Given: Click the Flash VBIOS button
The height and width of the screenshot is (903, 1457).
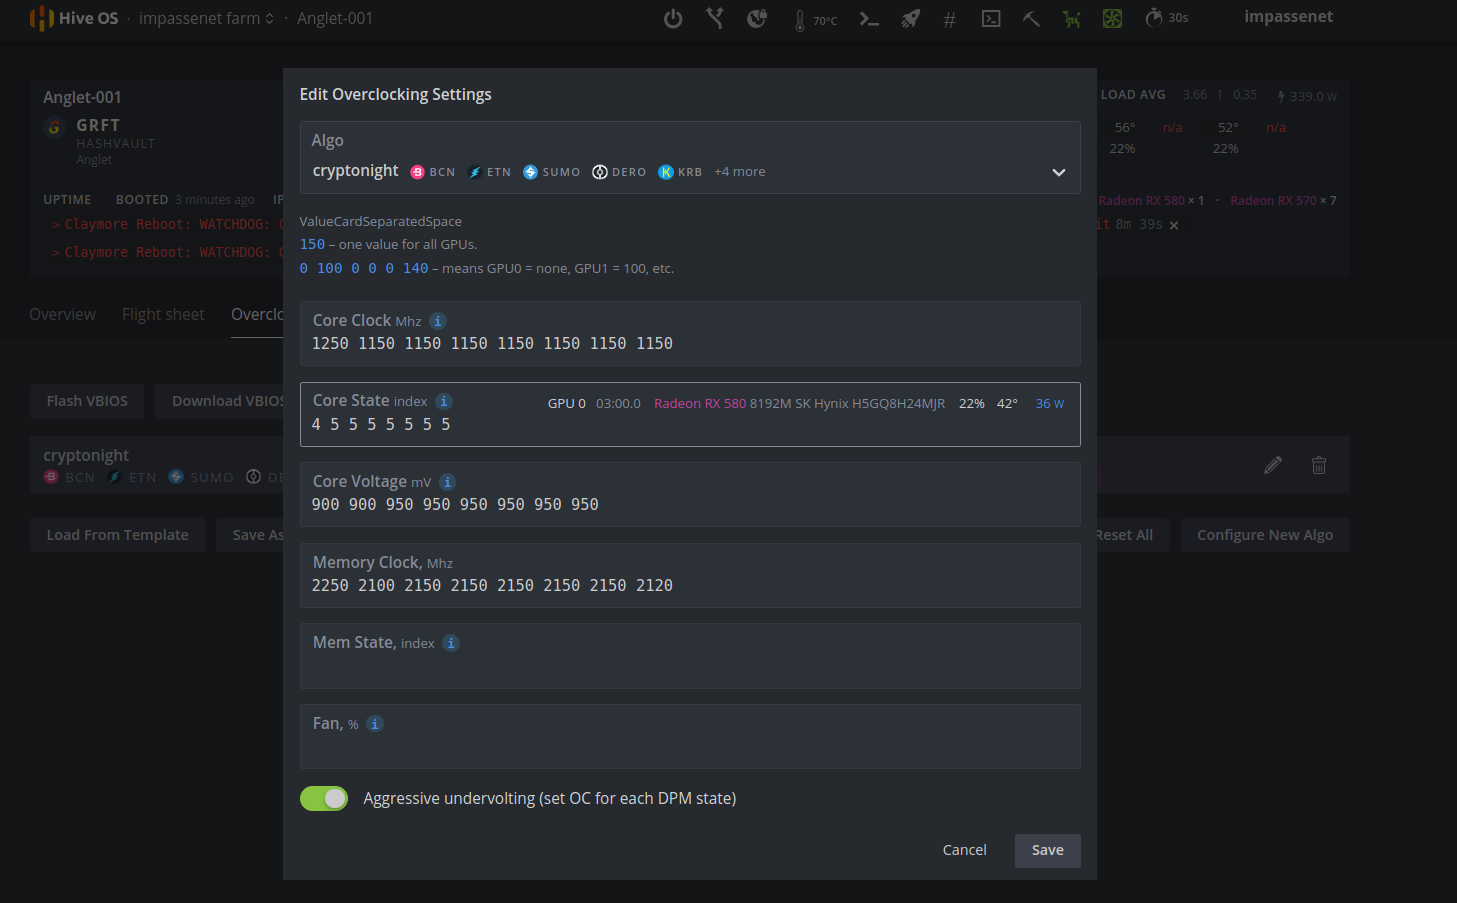Looking at the screenshot, I should pyautogui.click(x=87, y=401).
